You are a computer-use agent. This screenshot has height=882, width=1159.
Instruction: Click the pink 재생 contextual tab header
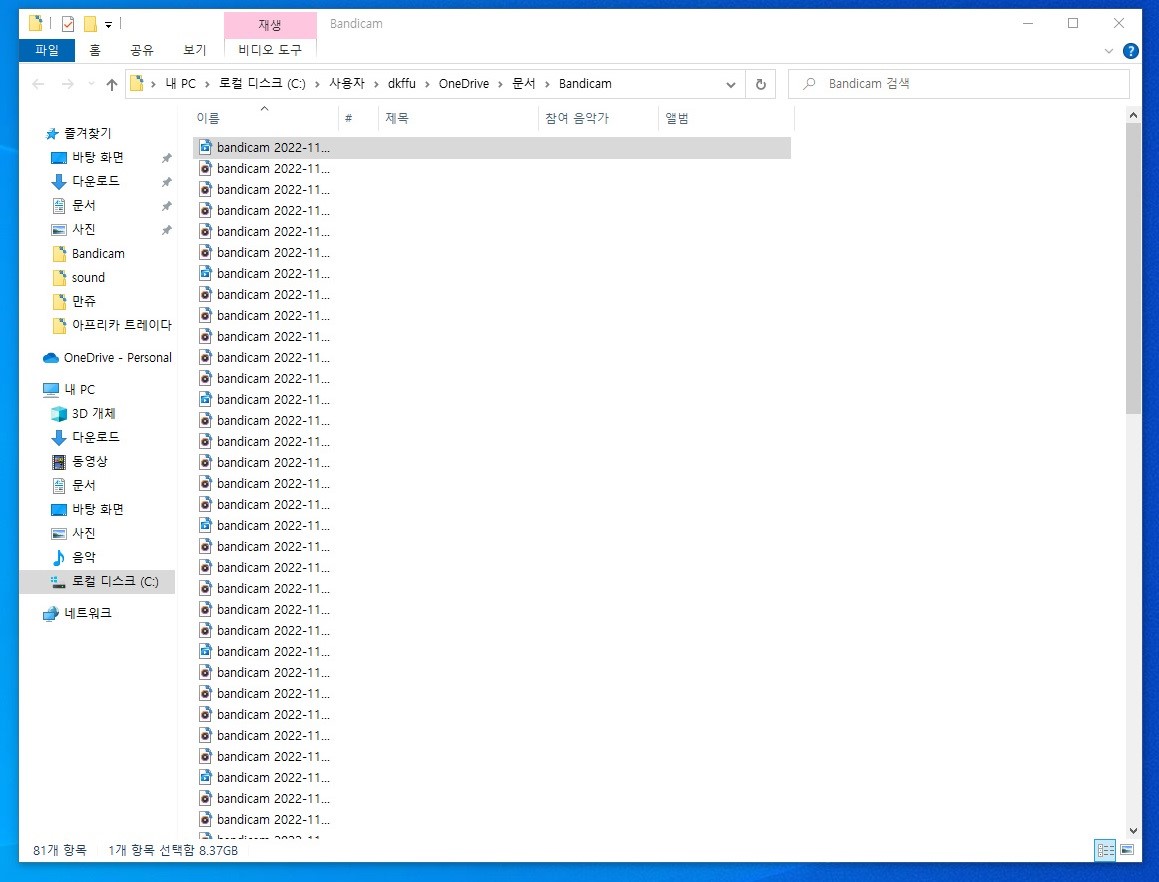[x=270, y=24]
